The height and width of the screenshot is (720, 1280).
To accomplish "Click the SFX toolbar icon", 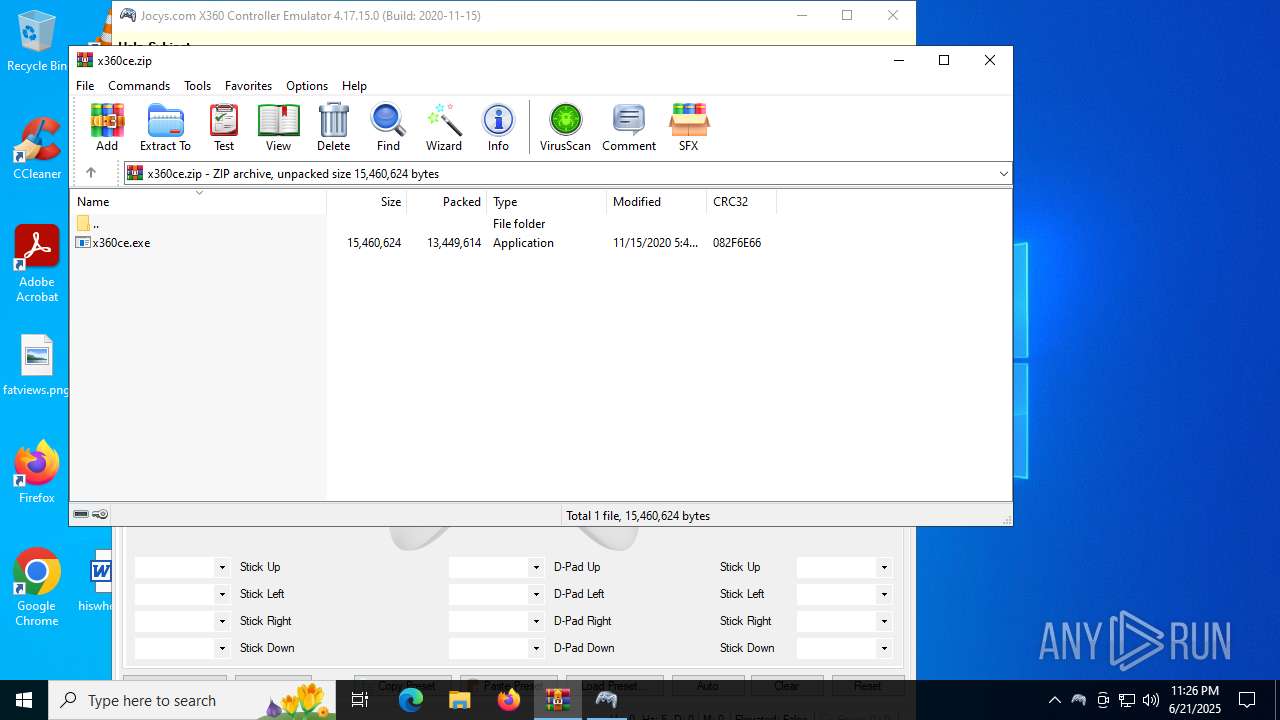I will [688, 127].
